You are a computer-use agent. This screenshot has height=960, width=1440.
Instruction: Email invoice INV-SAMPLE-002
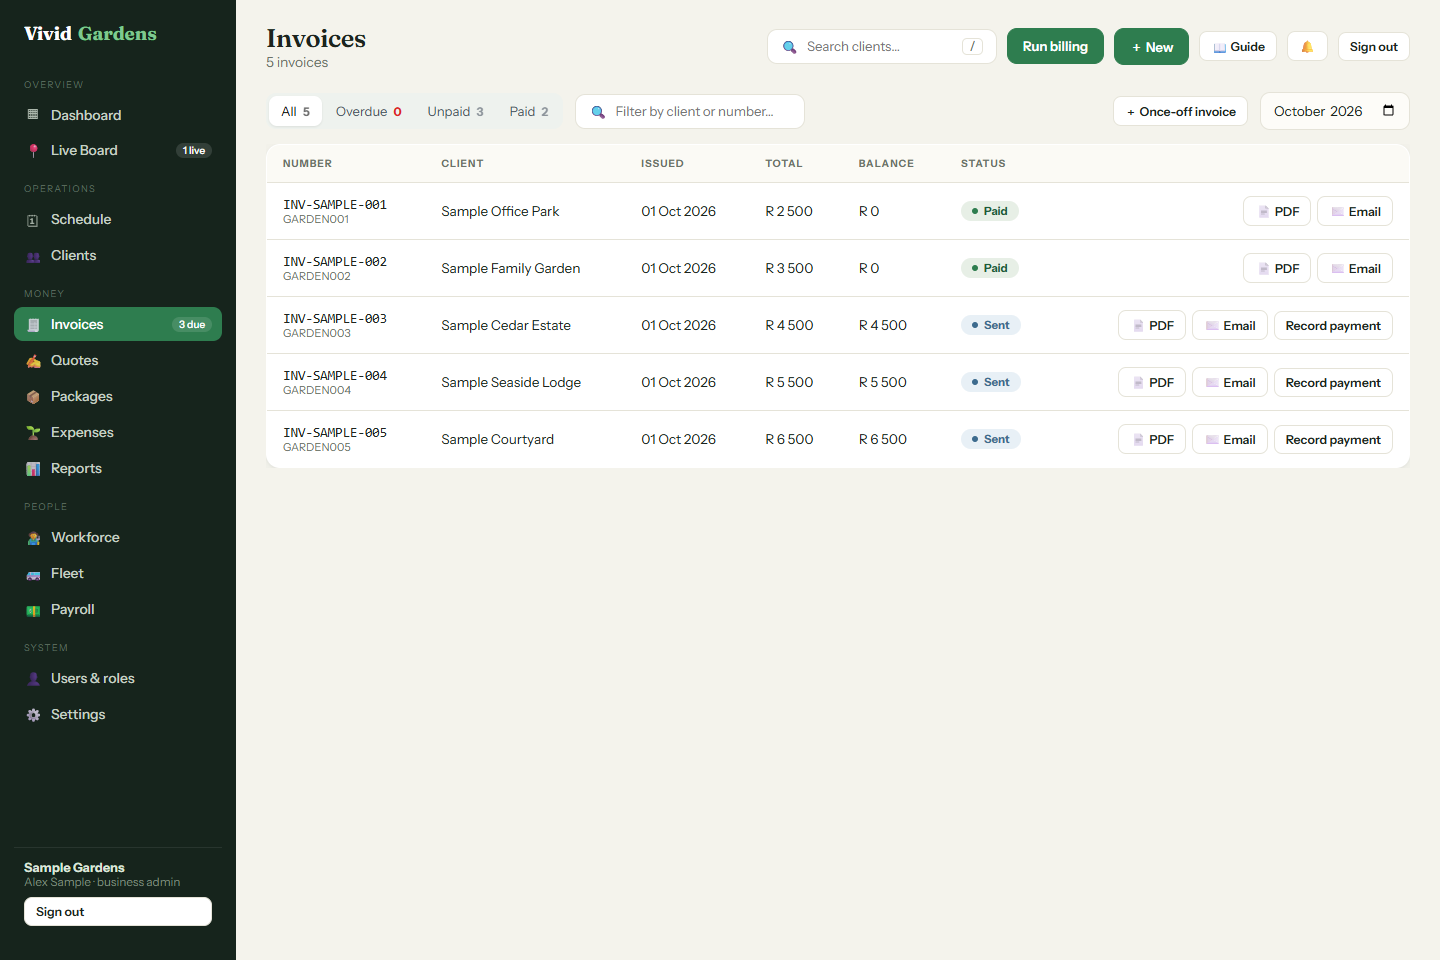pyautogui.click(x=1355, y=268)
